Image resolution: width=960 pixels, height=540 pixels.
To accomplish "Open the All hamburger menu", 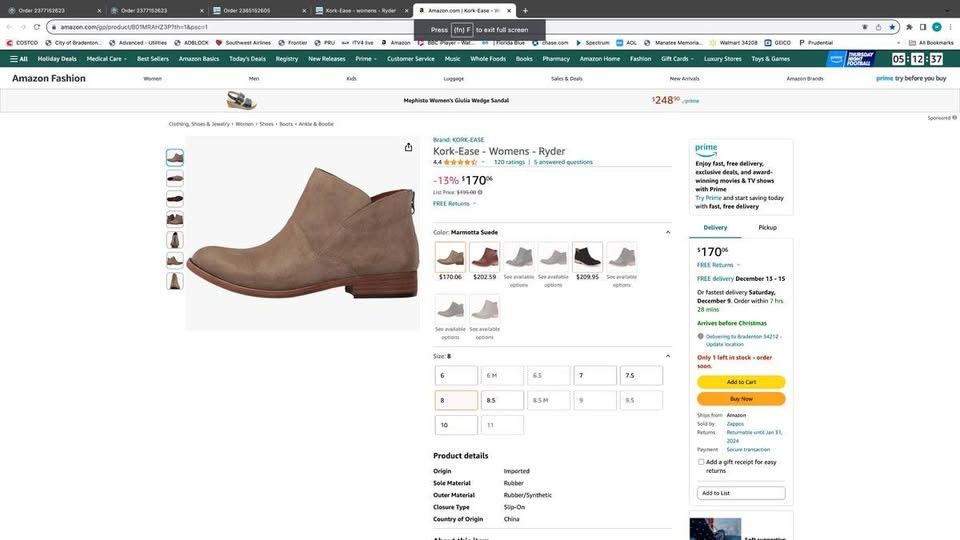I will [x=19, y=59].
